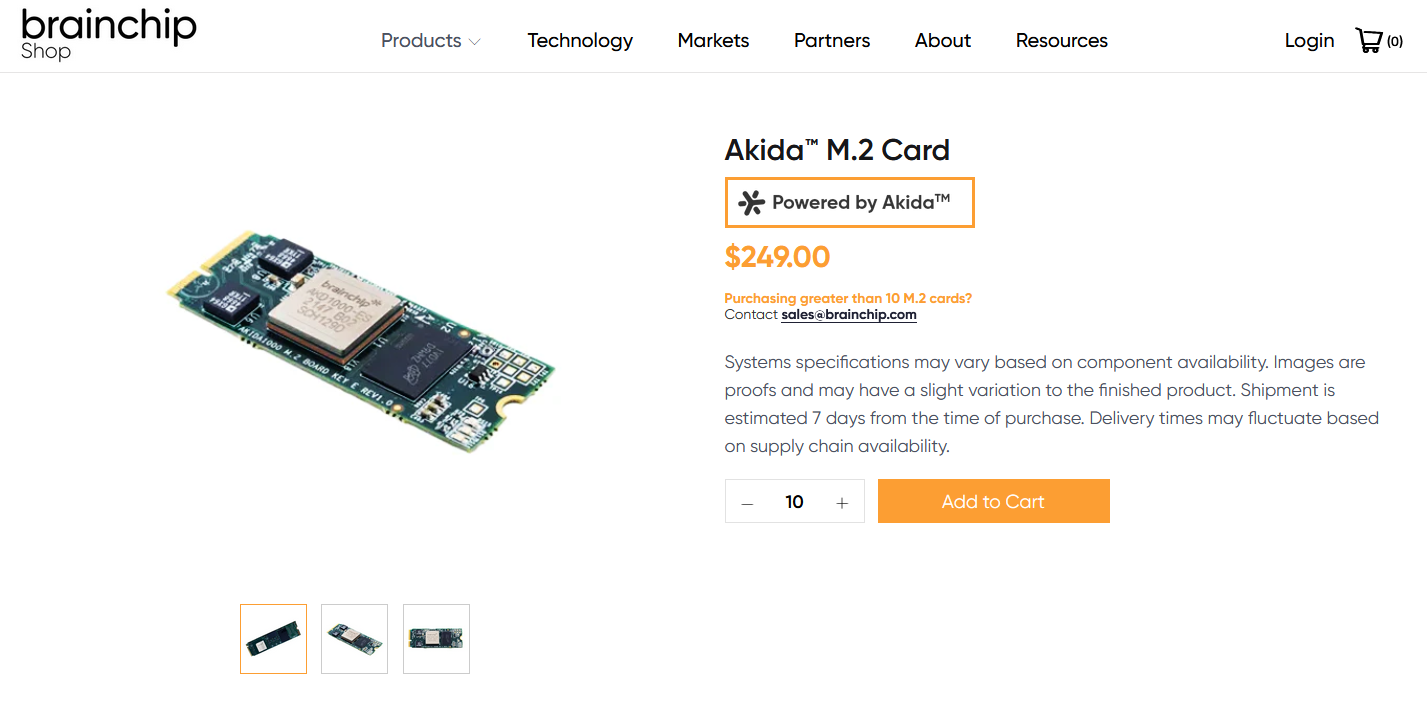The image size is (1427, 723).
Task: Increase quantity with the plus button
Action: (x=842, y=502)
